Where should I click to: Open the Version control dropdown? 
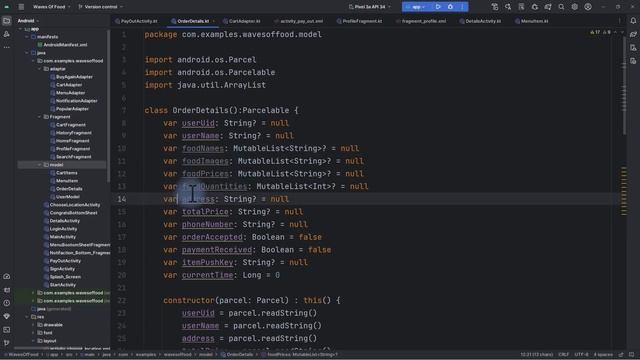(100, 7)
